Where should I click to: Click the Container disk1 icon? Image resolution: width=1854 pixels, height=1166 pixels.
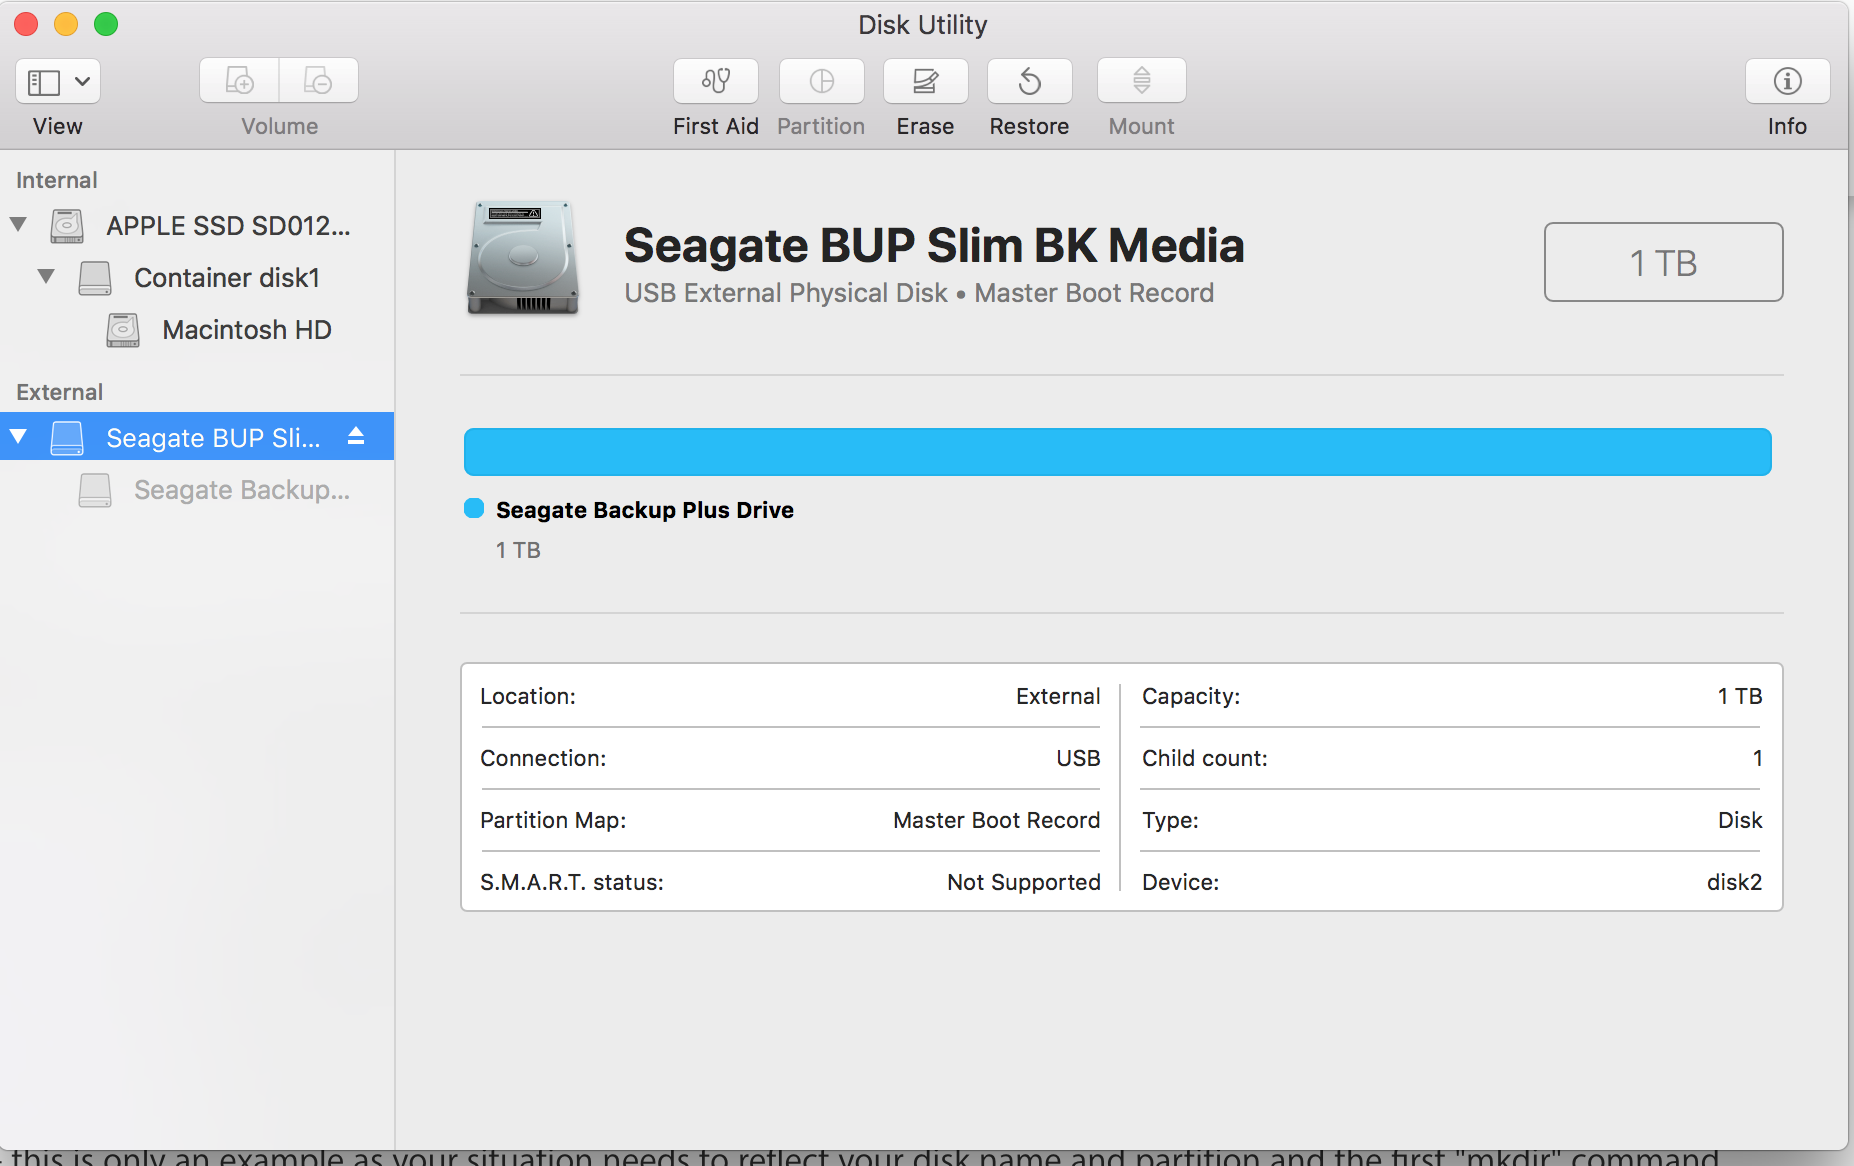click(x=95, y=278)
